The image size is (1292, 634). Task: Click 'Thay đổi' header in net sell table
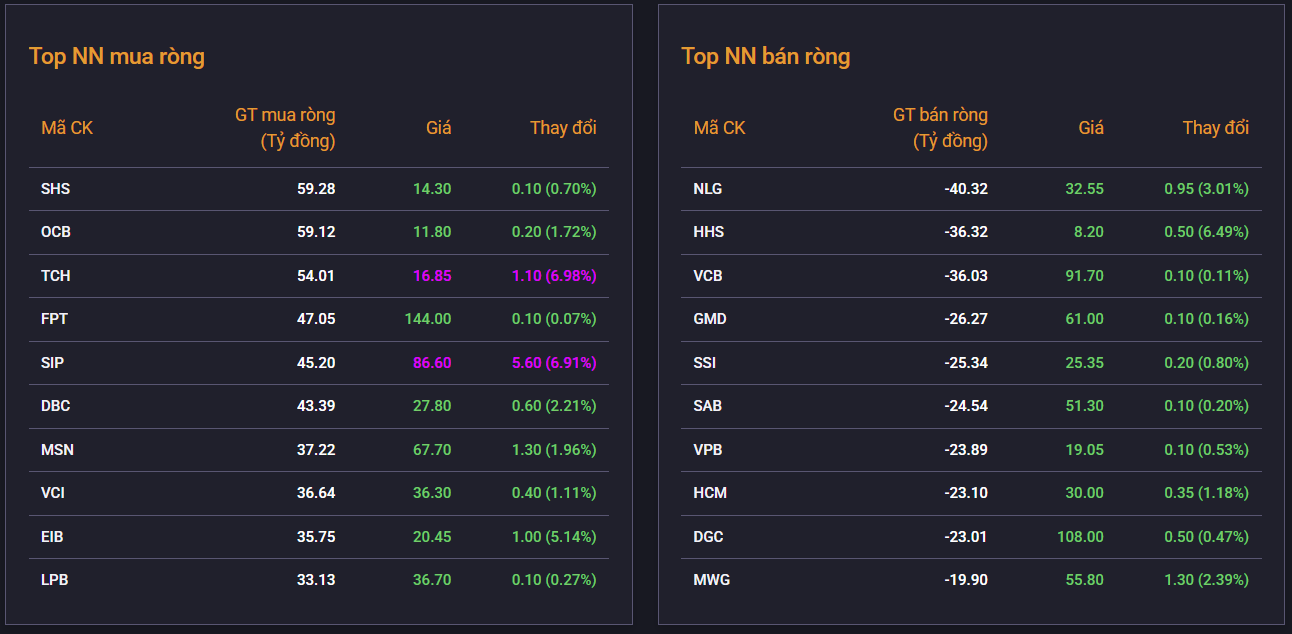[x=1216, y=128]
